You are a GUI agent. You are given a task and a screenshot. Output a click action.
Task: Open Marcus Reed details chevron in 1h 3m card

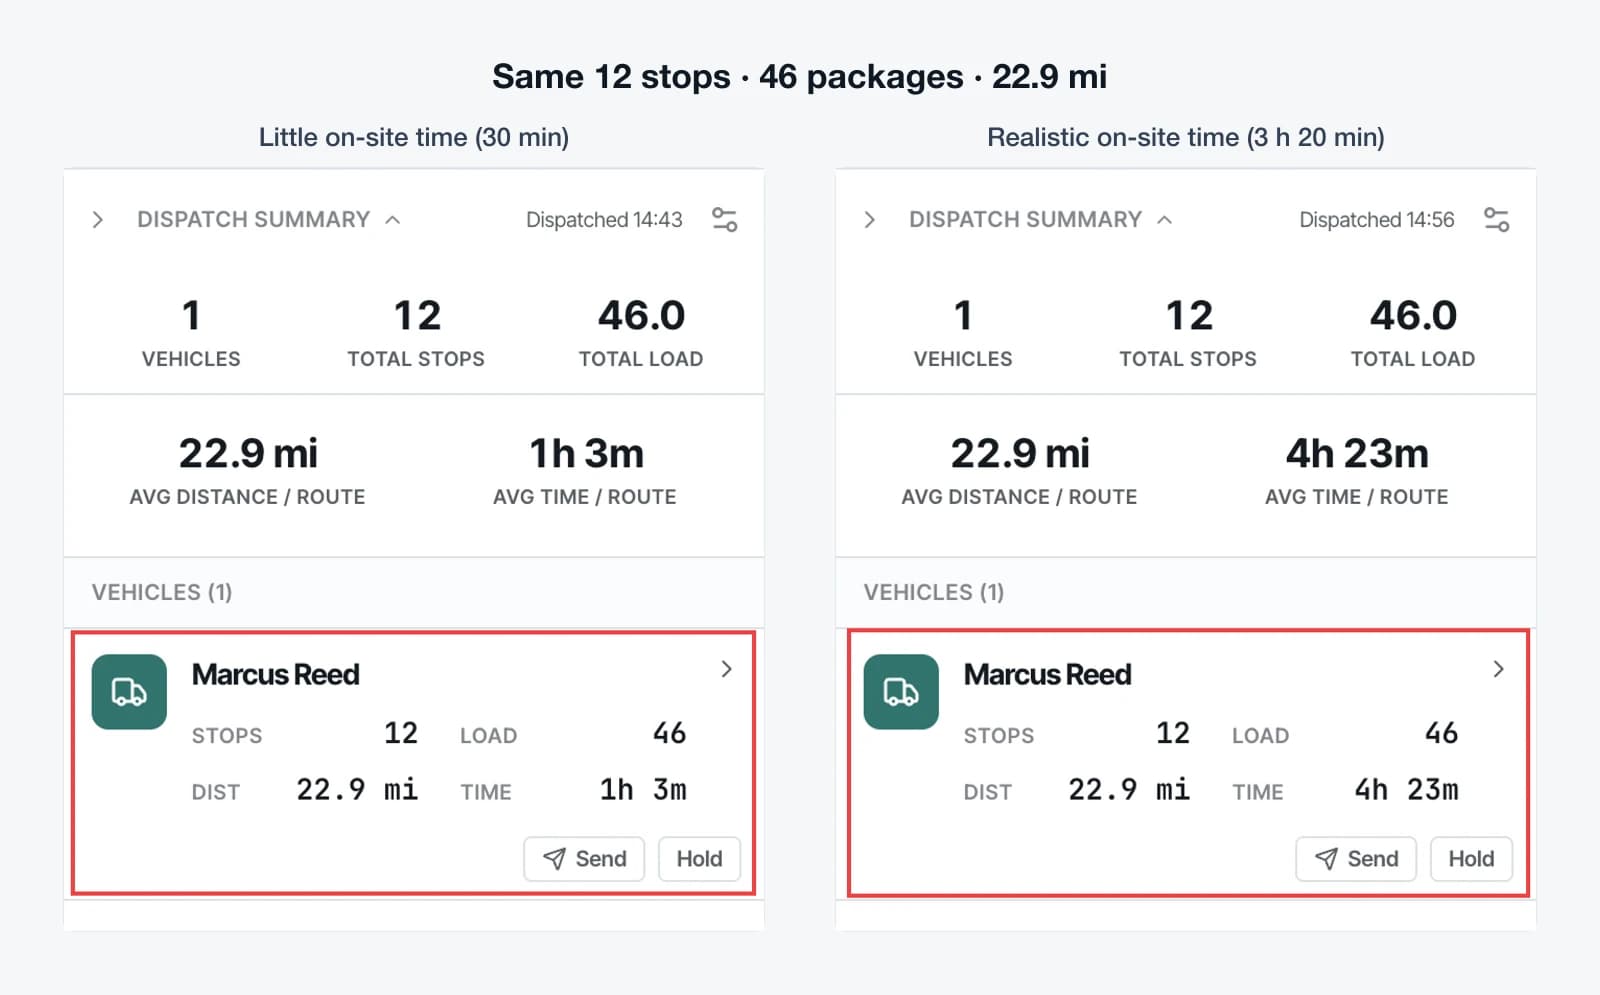727,669
